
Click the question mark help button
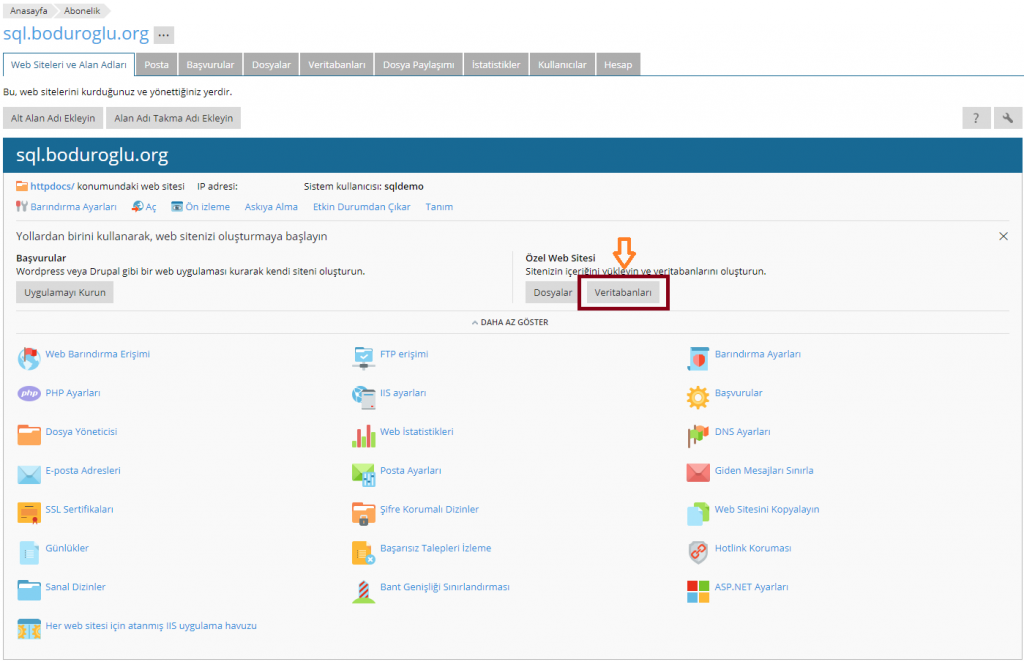click(x=977, y=118)
